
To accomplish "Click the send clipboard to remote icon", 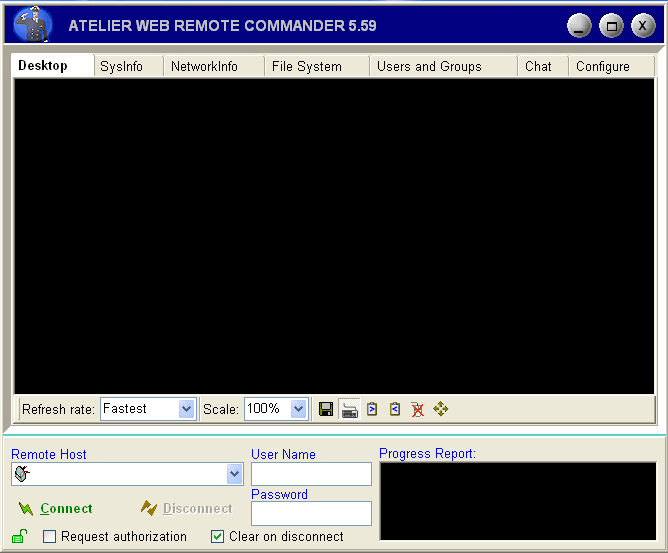I will (372, 409).
